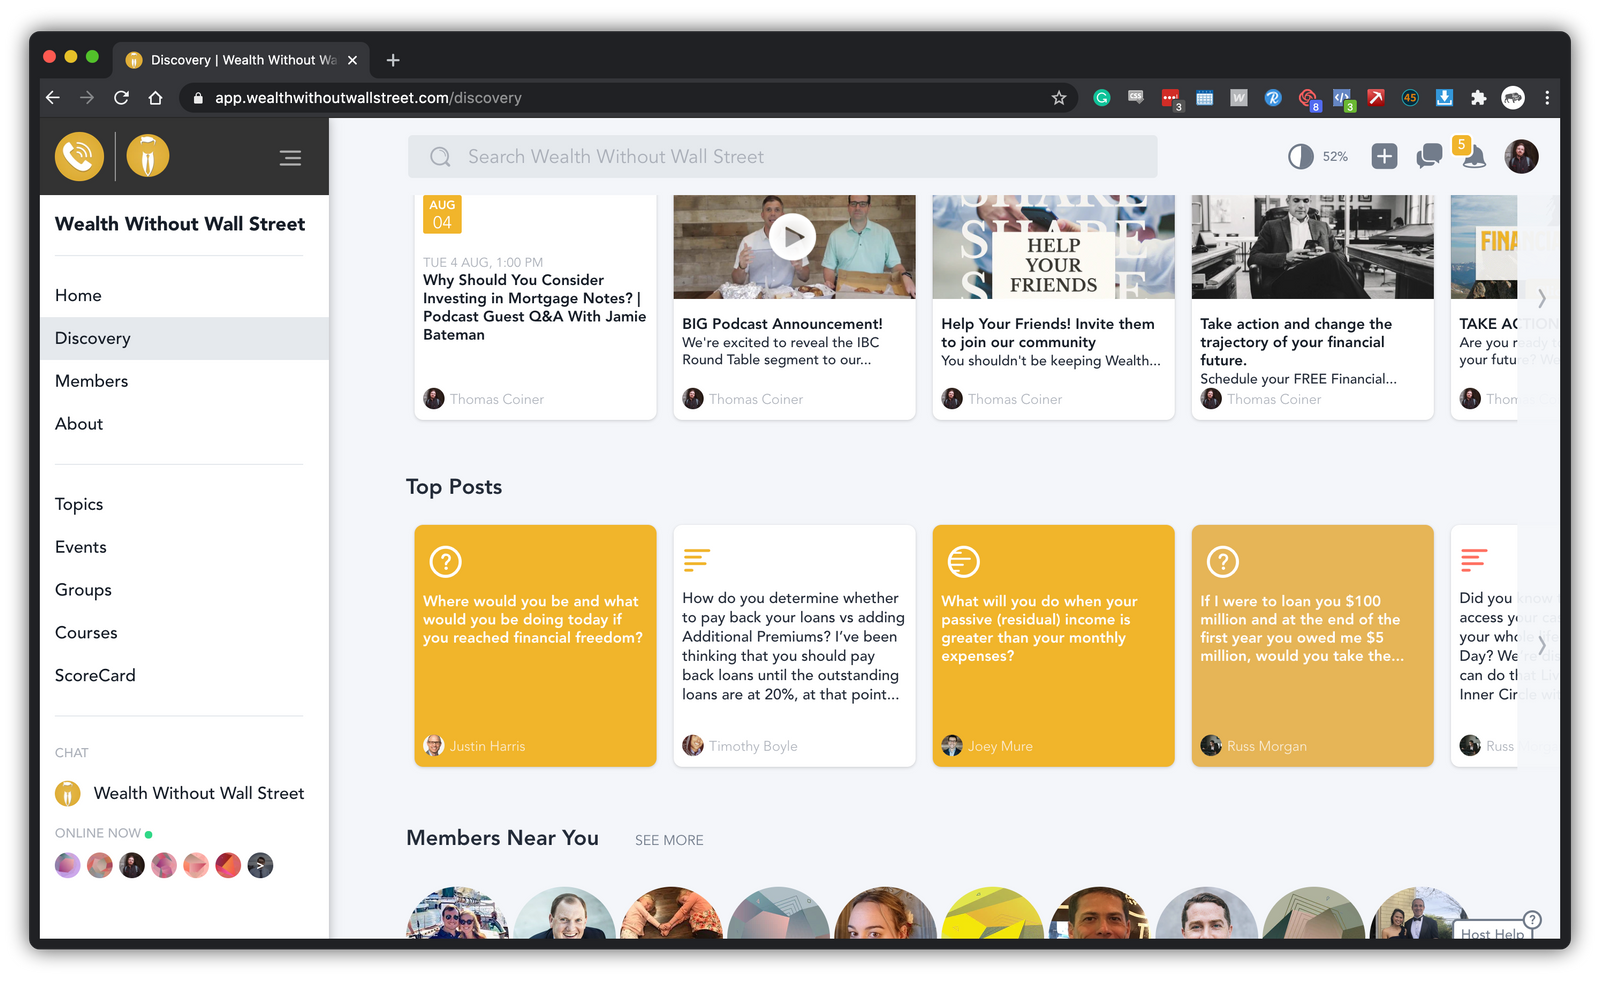Viewport: 1600px width, 984px height.
Task: Advance Top Posts carousel with right chevron
Action: pyautogui.click(x=1541, y=645)
